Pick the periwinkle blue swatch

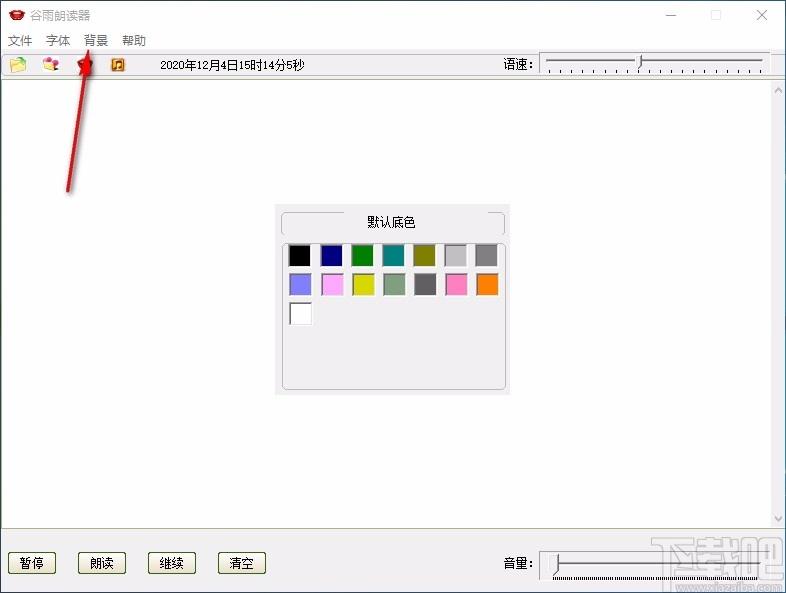[300, 284]
